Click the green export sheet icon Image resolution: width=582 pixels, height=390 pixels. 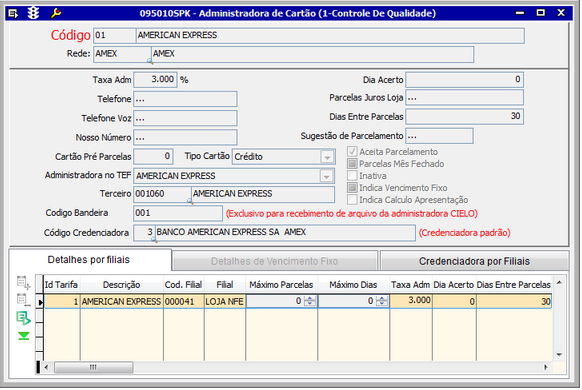point(23,318)
